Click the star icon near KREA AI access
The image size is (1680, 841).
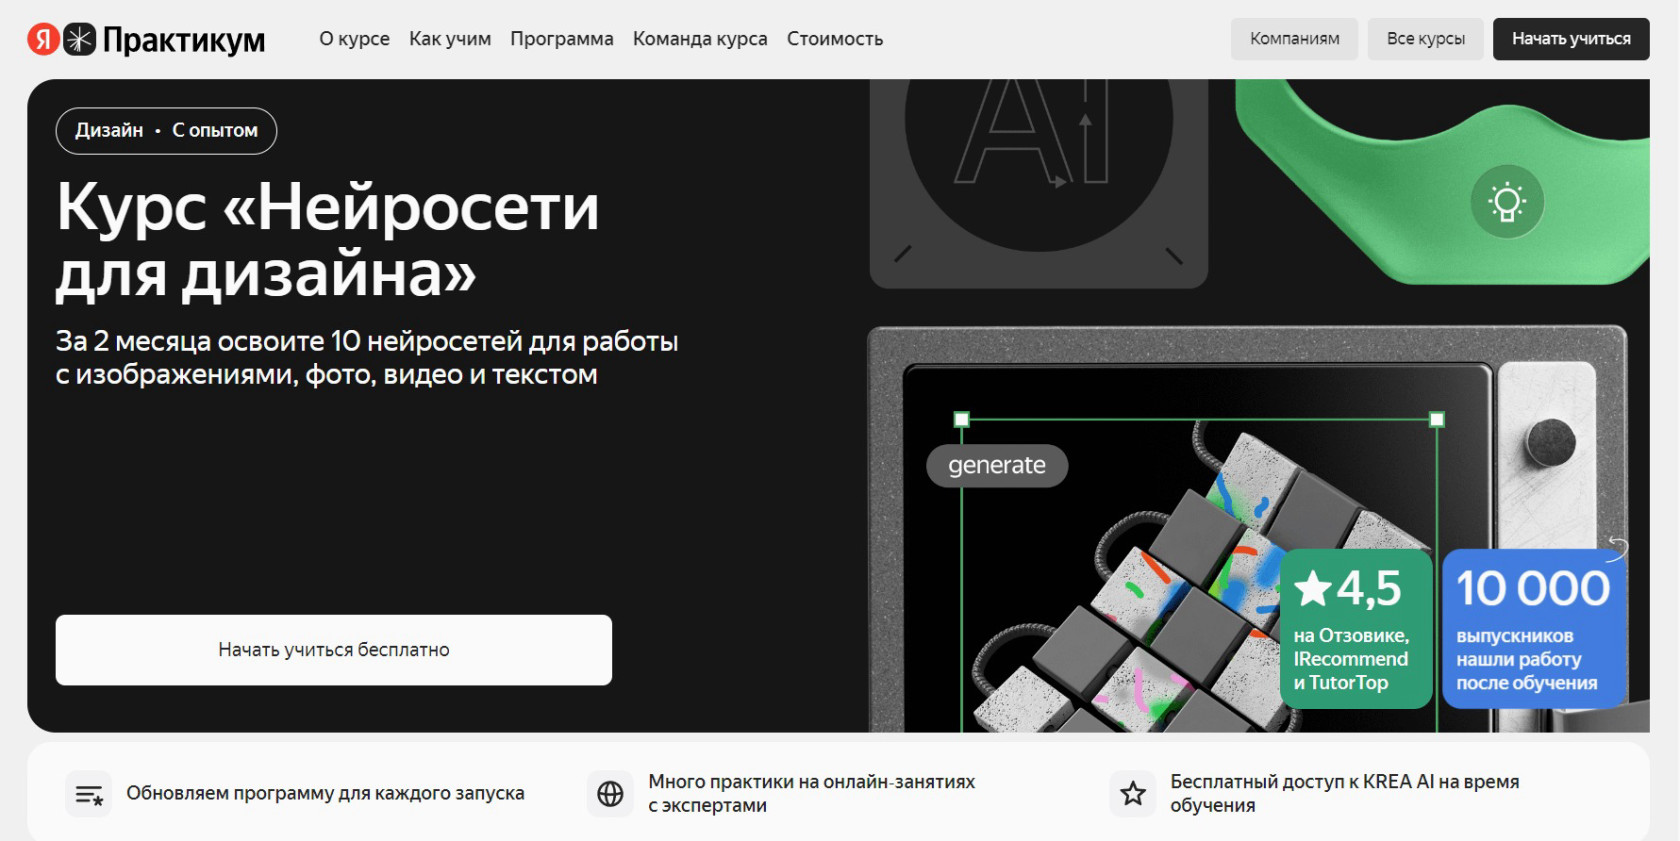(1133, 794)
